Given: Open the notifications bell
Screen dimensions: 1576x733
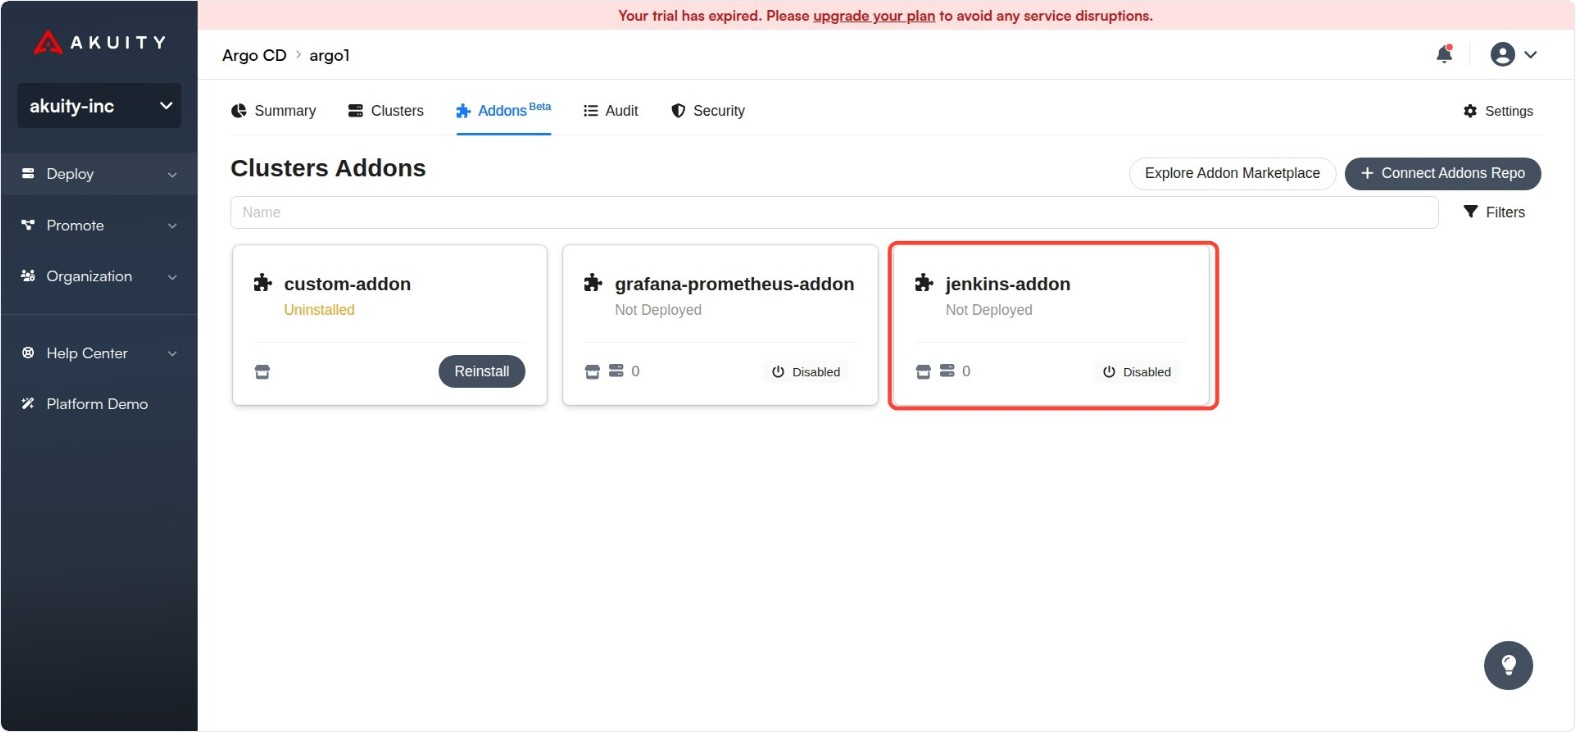Looking at the screenshot, I should [x=1444, y=54].
